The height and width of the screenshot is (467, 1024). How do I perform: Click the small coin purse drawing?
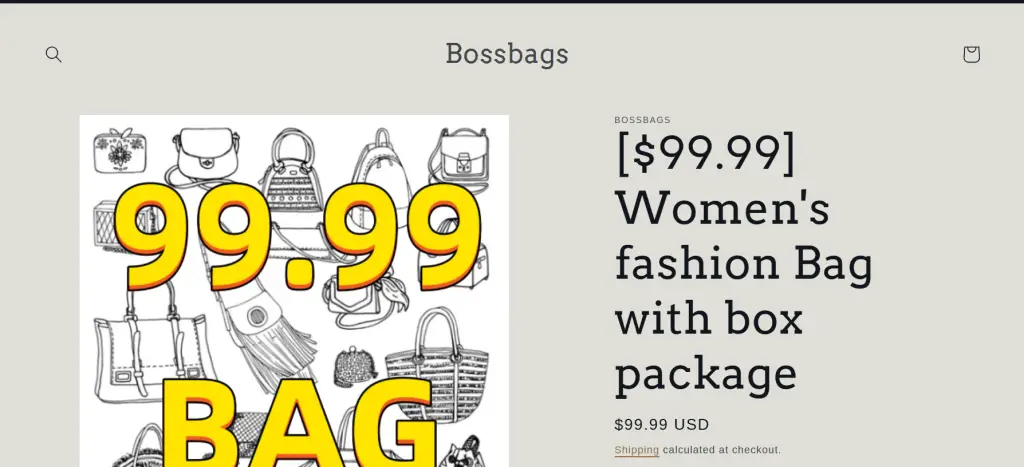pos(355,365)
